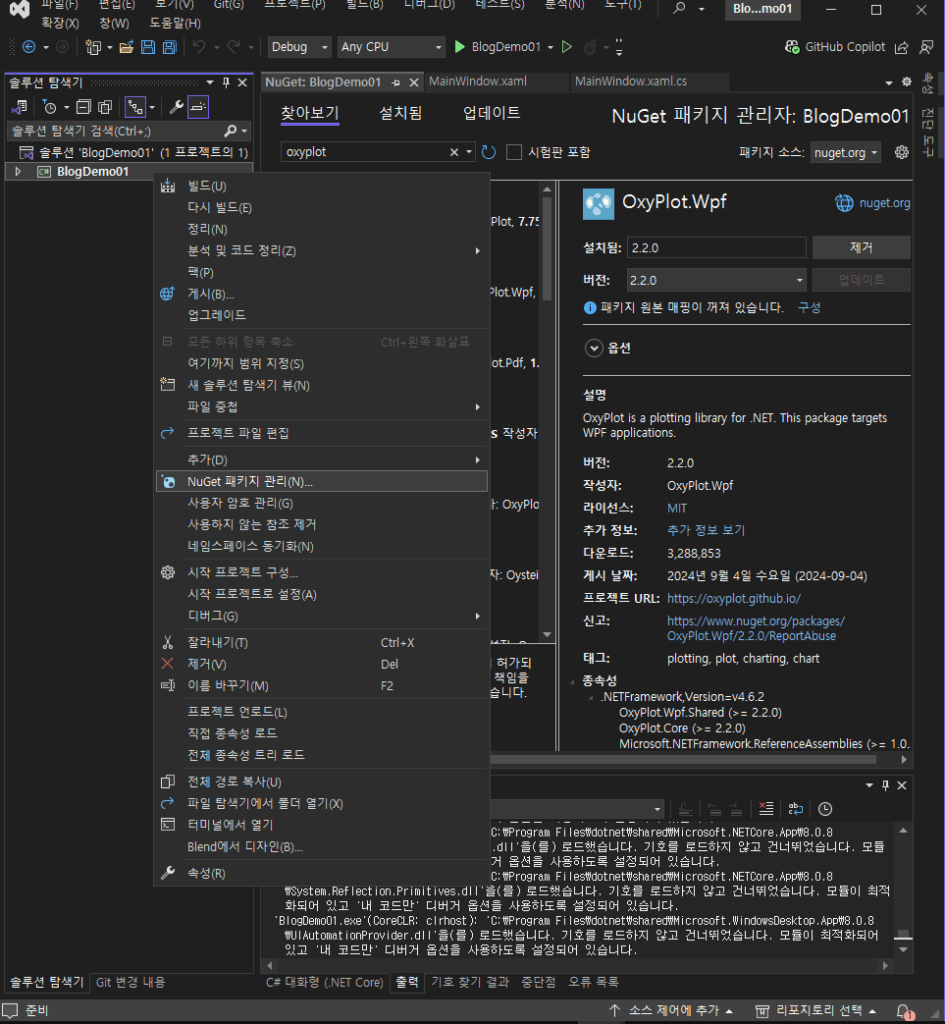
Task: Toggle sync with active document button
Action: click(135, 107)
